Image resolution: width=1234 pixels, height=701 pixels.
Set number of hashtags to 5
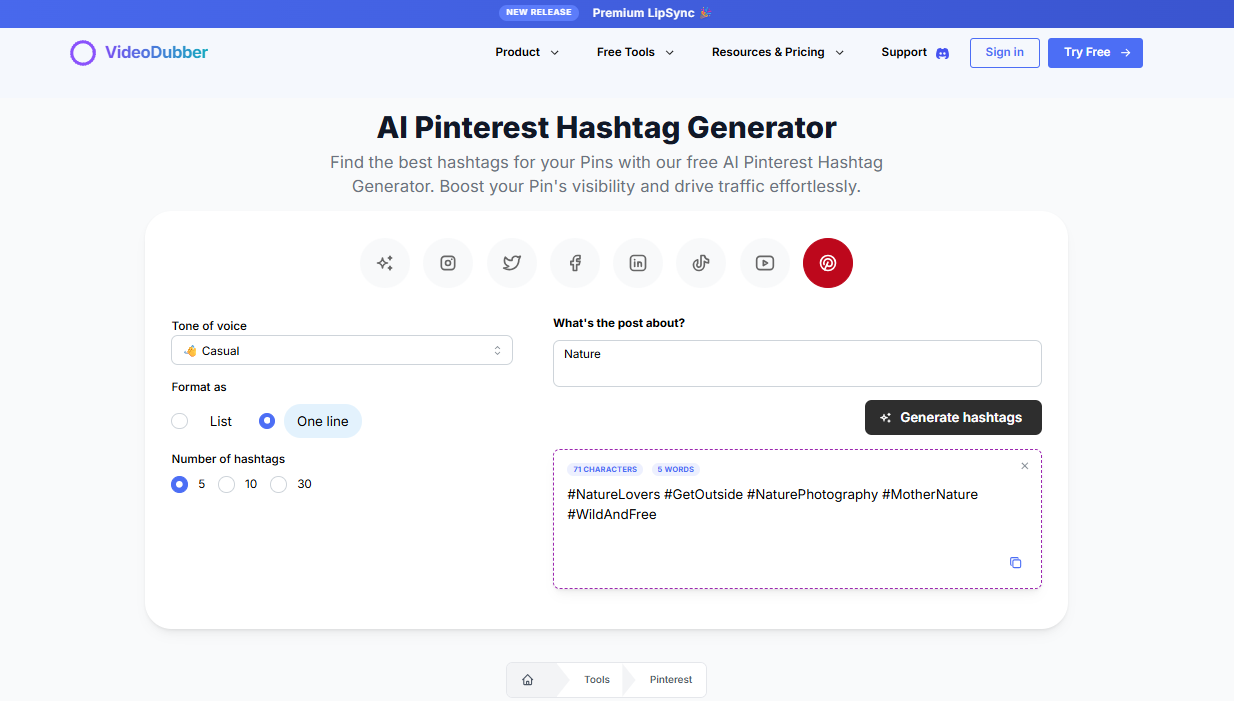(x=180, y=484)
